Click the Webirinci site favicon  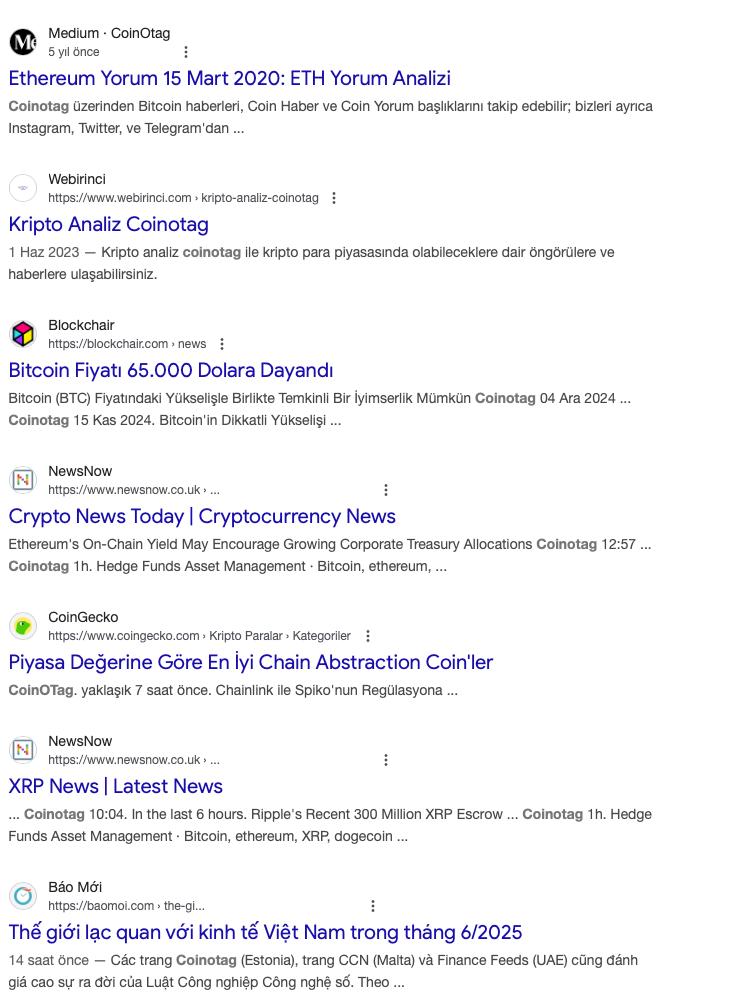(x=23, y=188)
